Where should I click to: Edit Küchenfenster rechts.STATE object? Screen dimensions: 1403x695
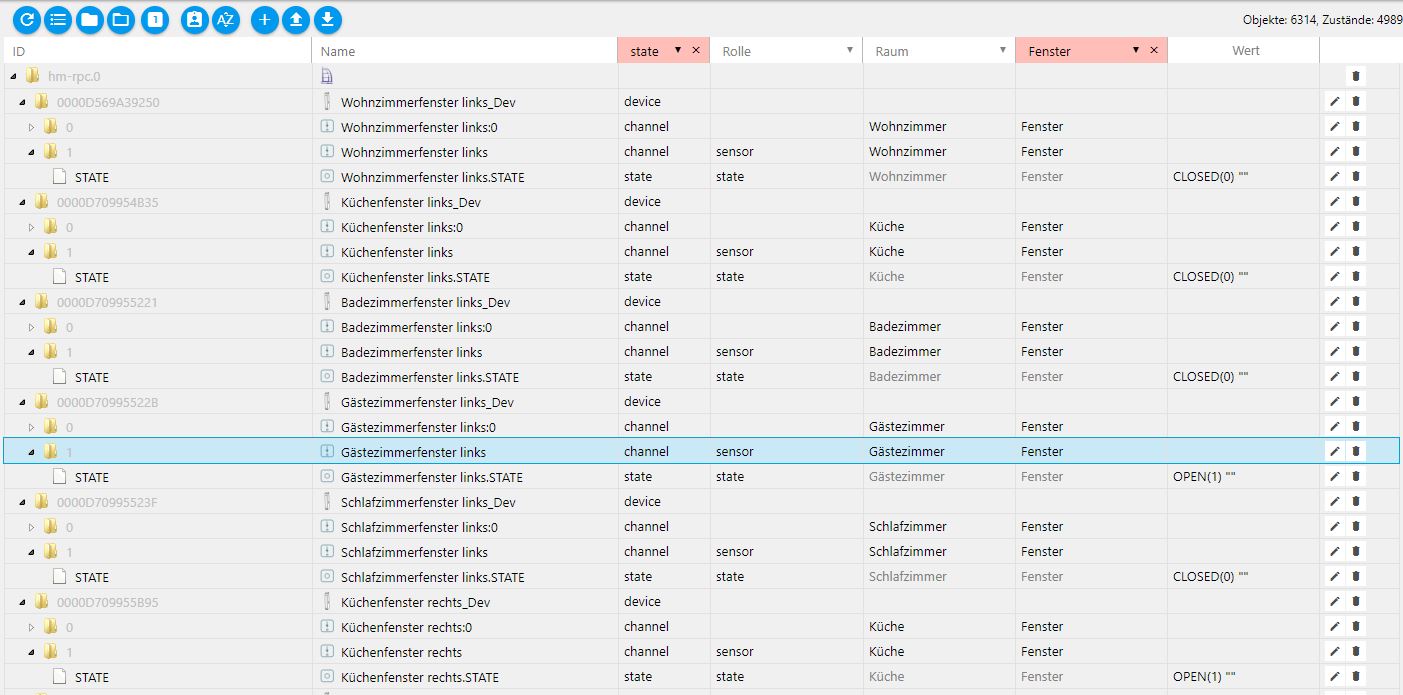(1334, 676)
